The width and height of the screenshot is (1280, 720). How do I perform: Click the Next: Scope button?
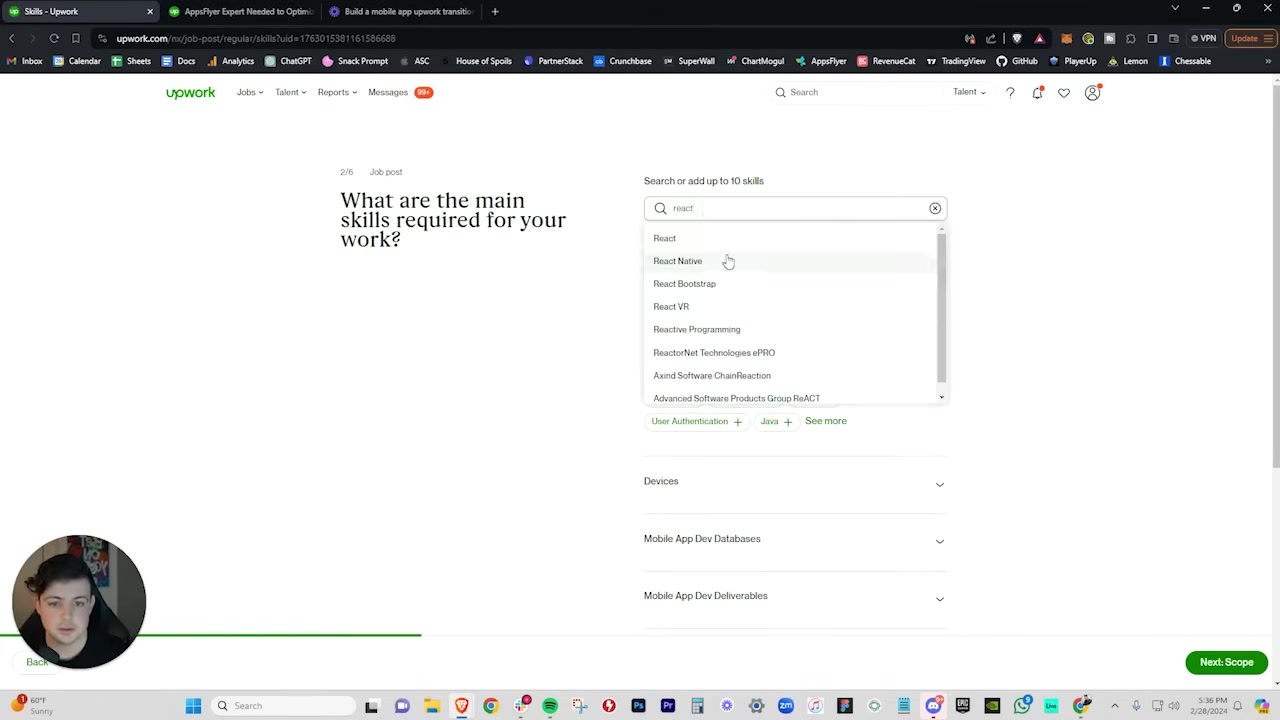[x=1226, y=662]
